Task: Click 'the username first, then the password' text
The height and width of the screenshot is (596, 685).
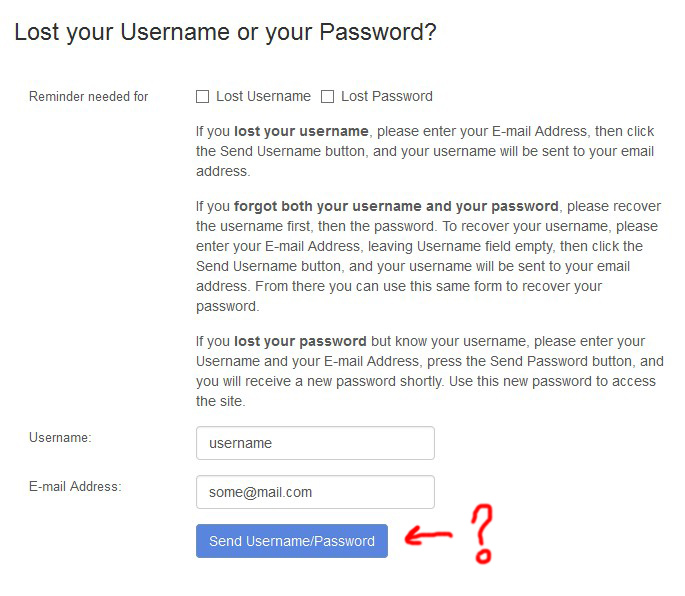Action: pos(315,226)
